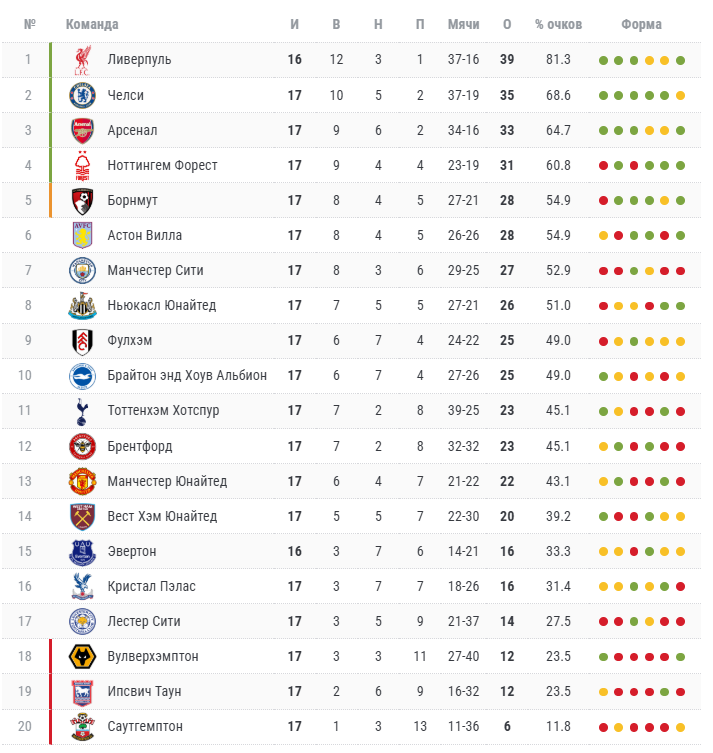Click the % очков column header
Viewport: 713px width, 753px height.
[558, 24]
